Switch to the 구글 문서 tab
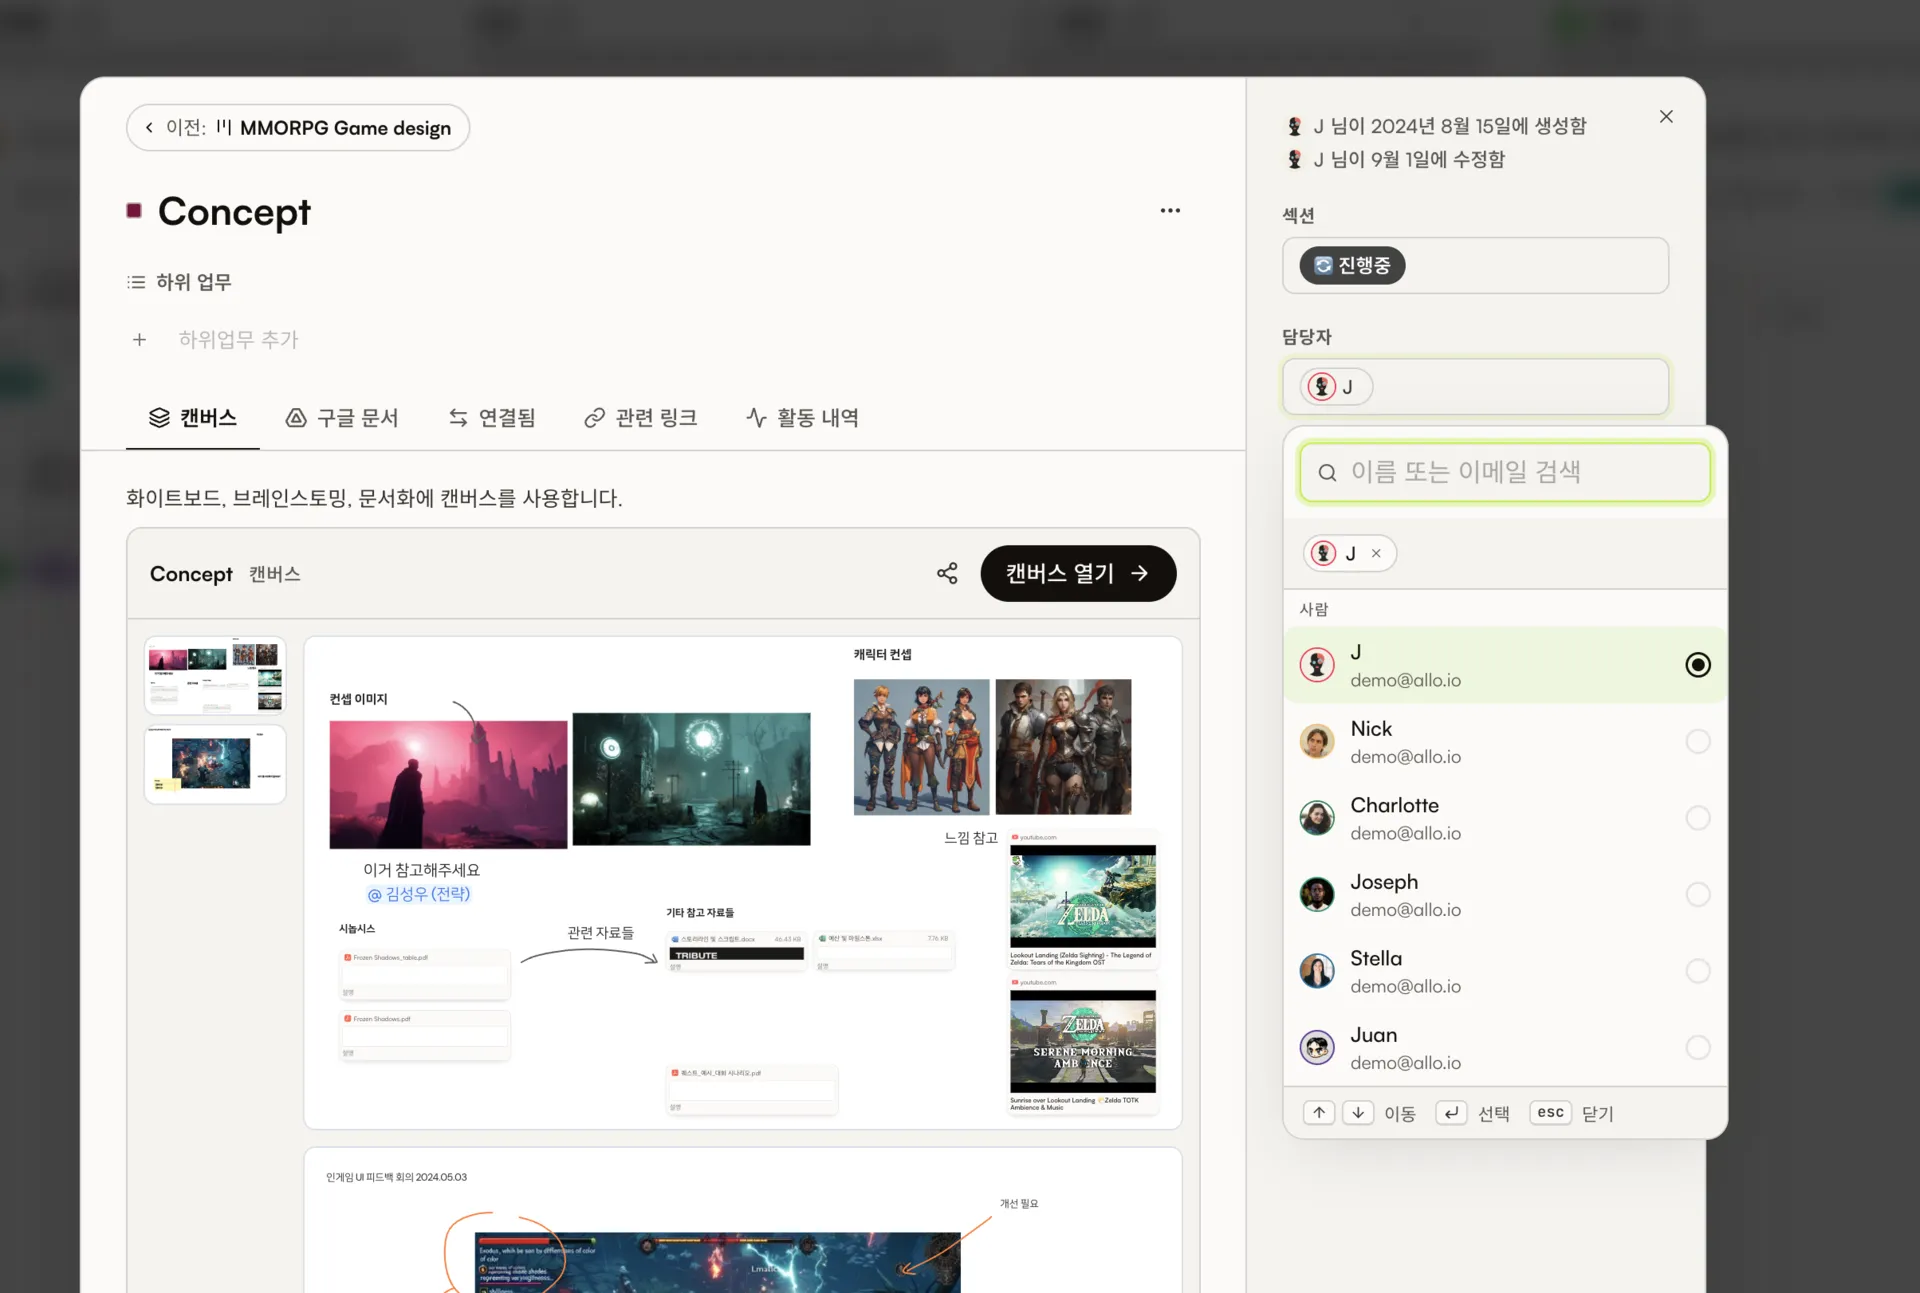This screenshot has width=1920, height=1293. click(342, 418)
